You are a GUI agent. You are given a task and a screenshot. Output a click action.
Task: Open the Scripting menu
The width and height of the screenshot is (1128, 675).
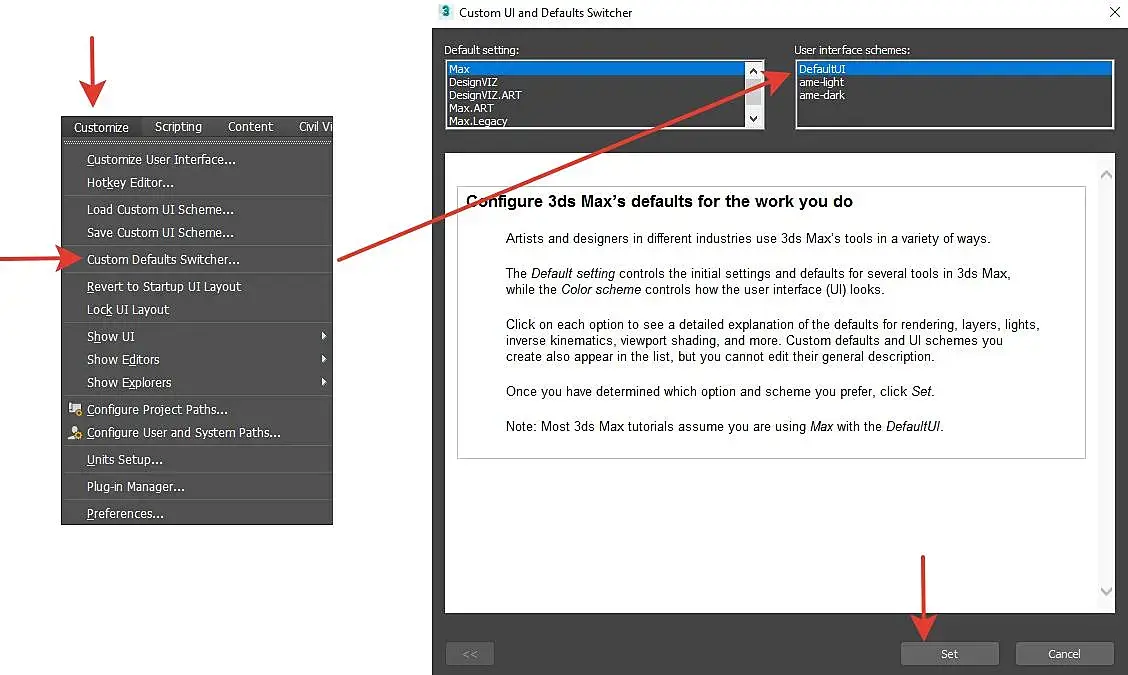tap(178, 127)
